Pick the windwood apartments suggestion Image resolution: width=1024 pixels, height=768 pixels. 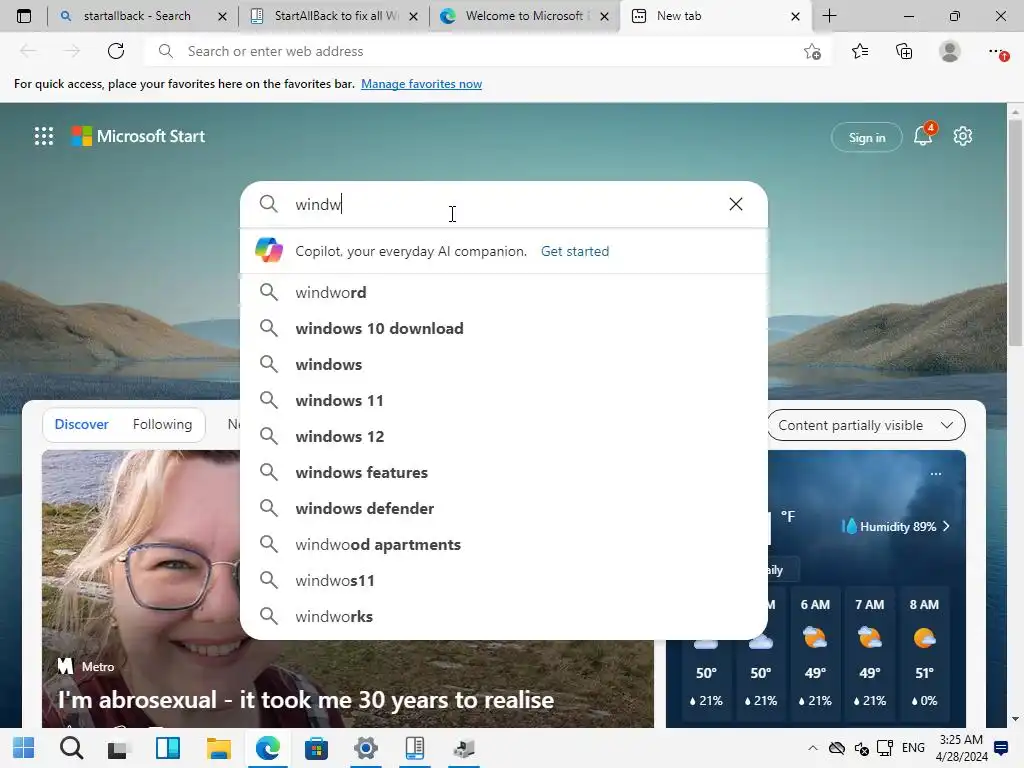(x=504, y=544)
